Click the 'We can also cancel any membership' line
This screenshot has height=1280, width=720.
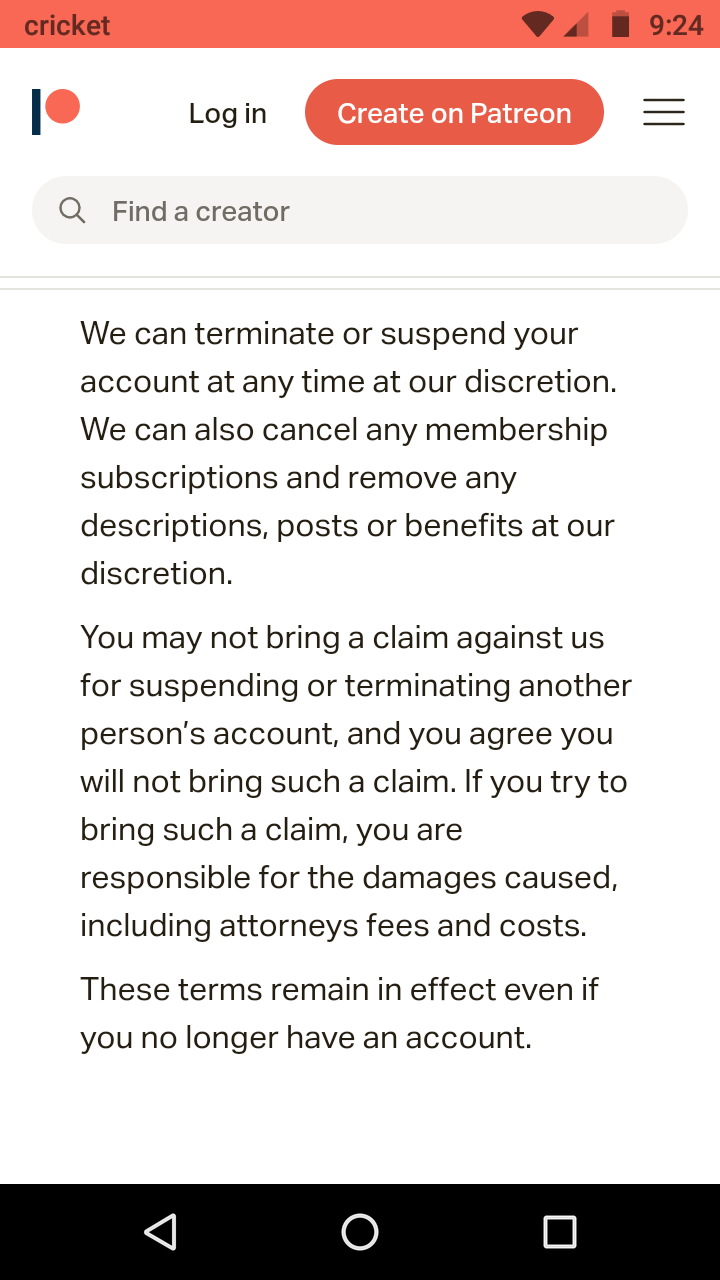(344, 429)
